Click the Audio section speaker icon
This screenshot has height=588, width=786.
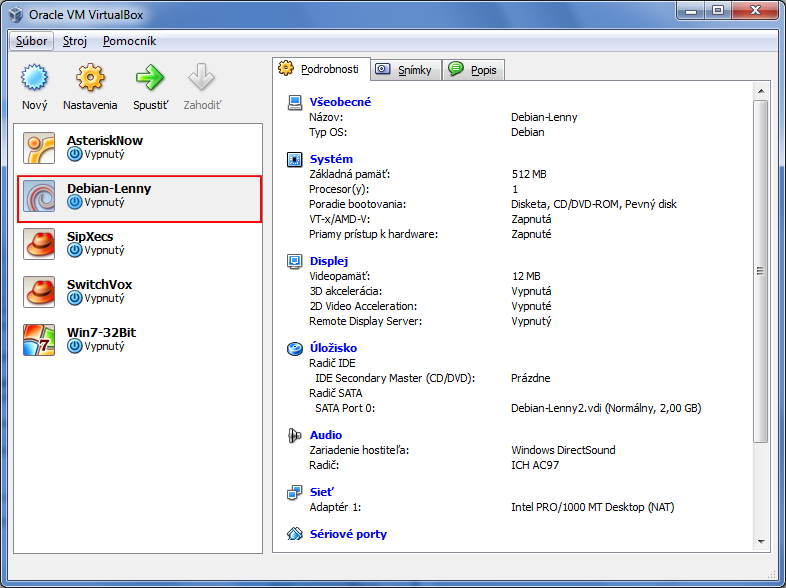(295, 436)
